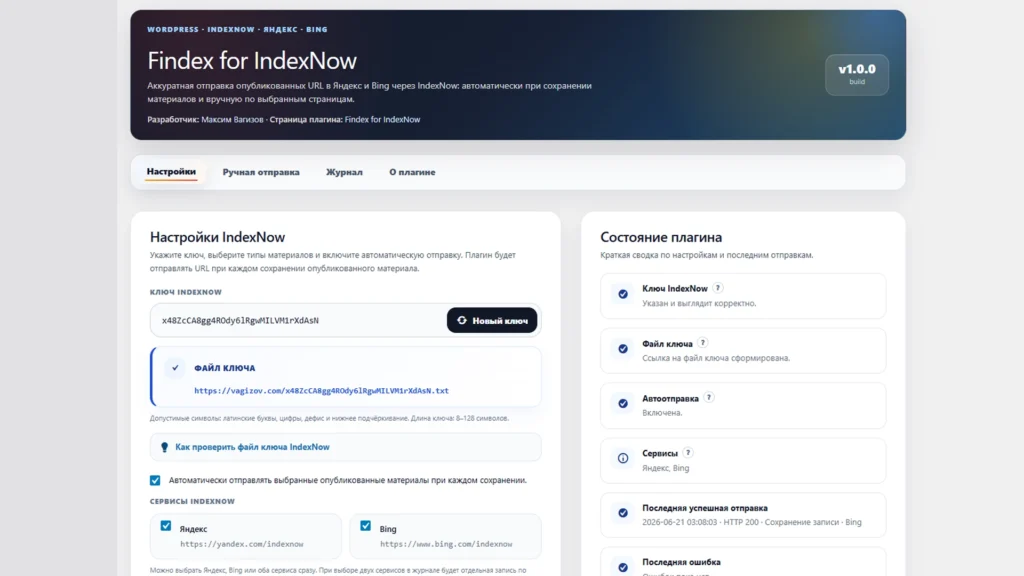The image size is (1024, 576).
Task: Click the Яндекс, Bing services value
Action: (x=665, y=468)
